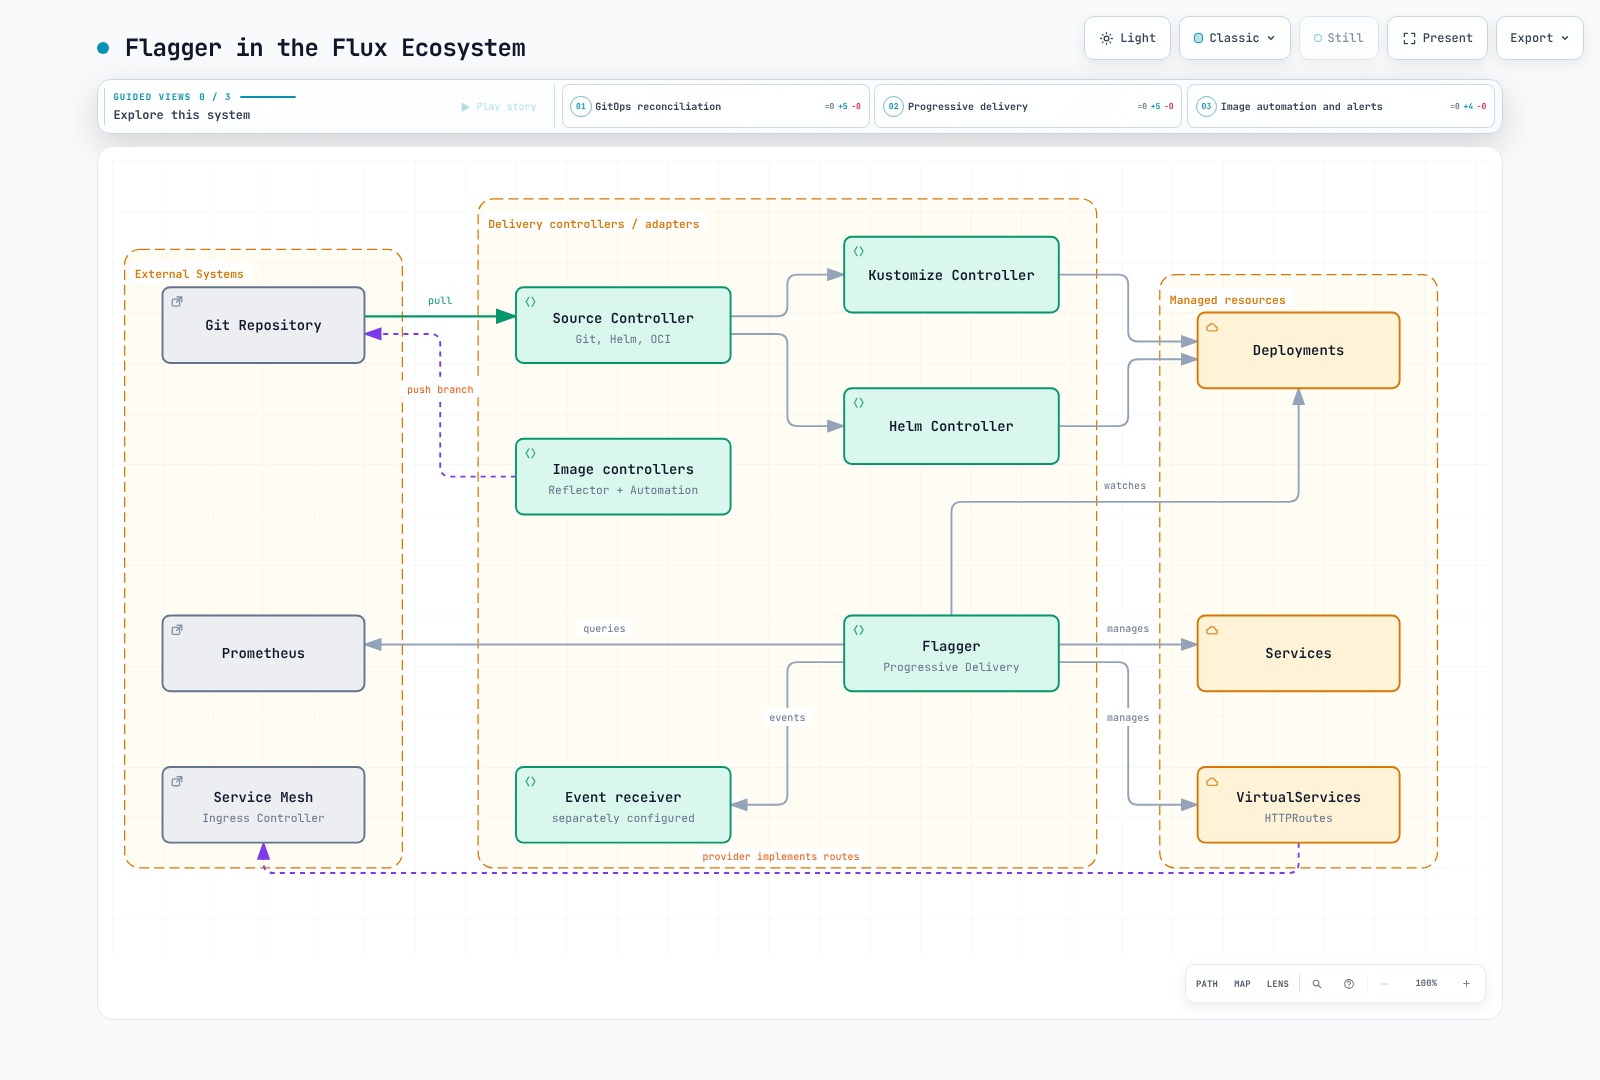Click cloud icon on Services node
This screenshot has height=1080, width=1600.
tap(1212, 630)
